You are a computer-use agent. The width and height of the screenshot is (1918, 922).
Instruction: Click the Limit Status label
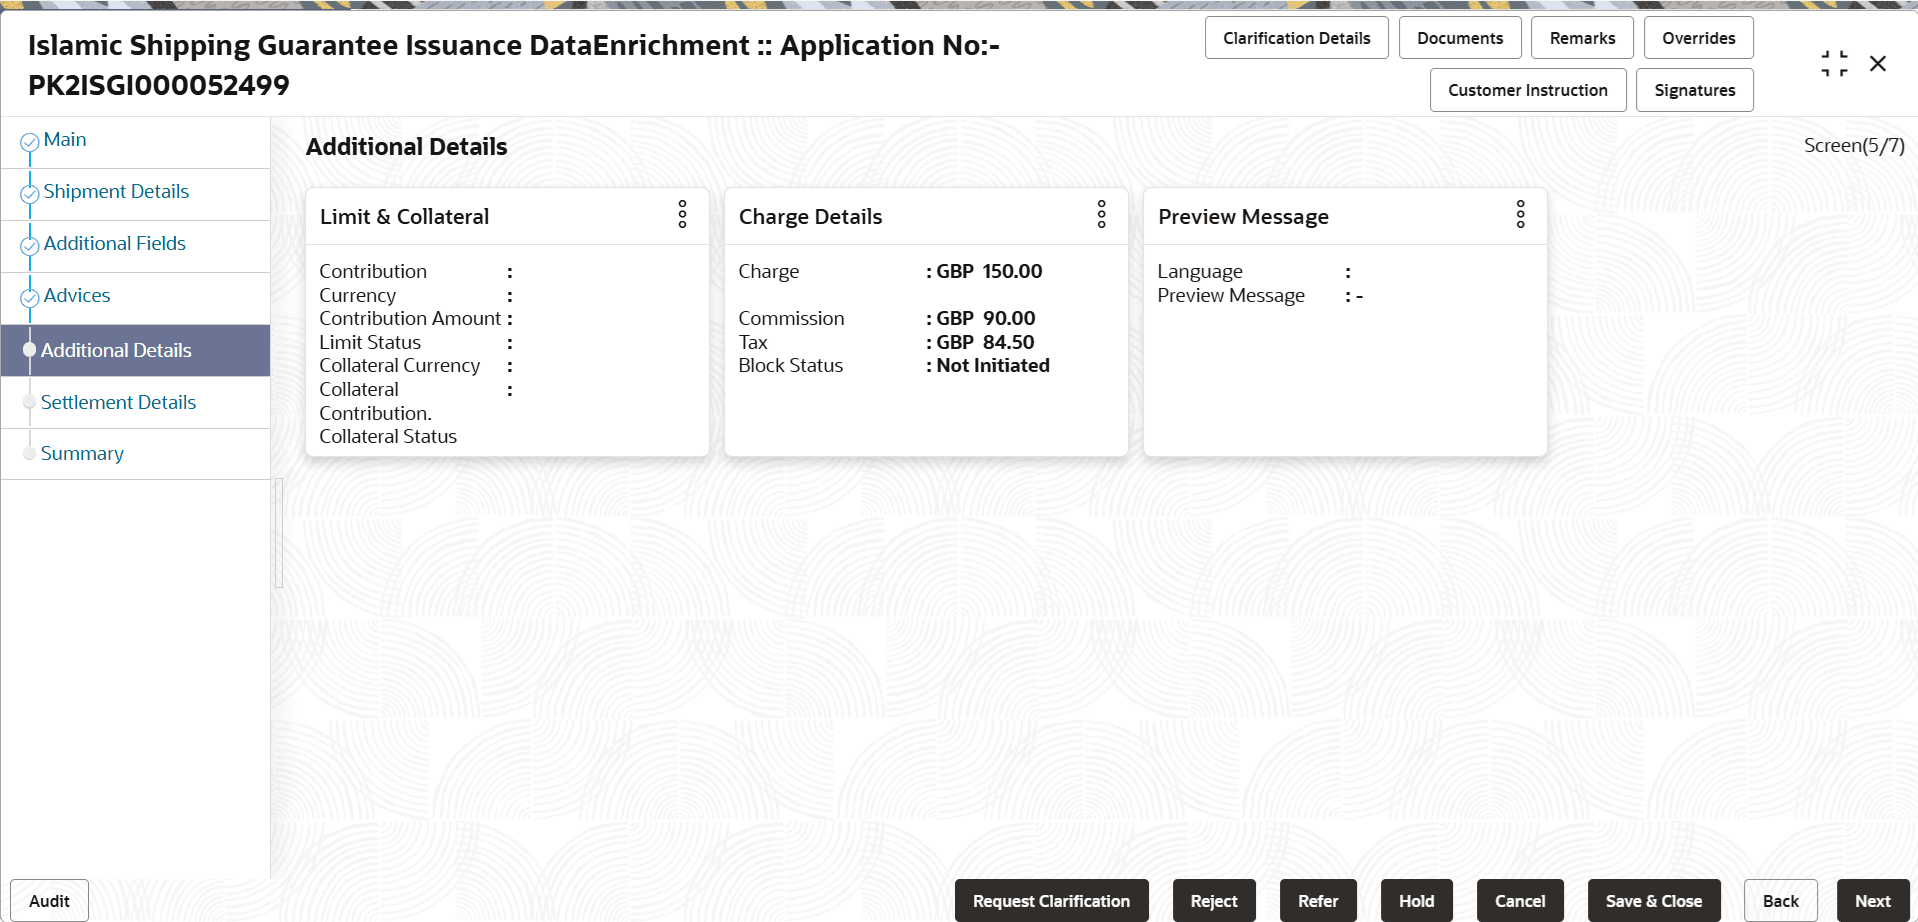[370, 343]
